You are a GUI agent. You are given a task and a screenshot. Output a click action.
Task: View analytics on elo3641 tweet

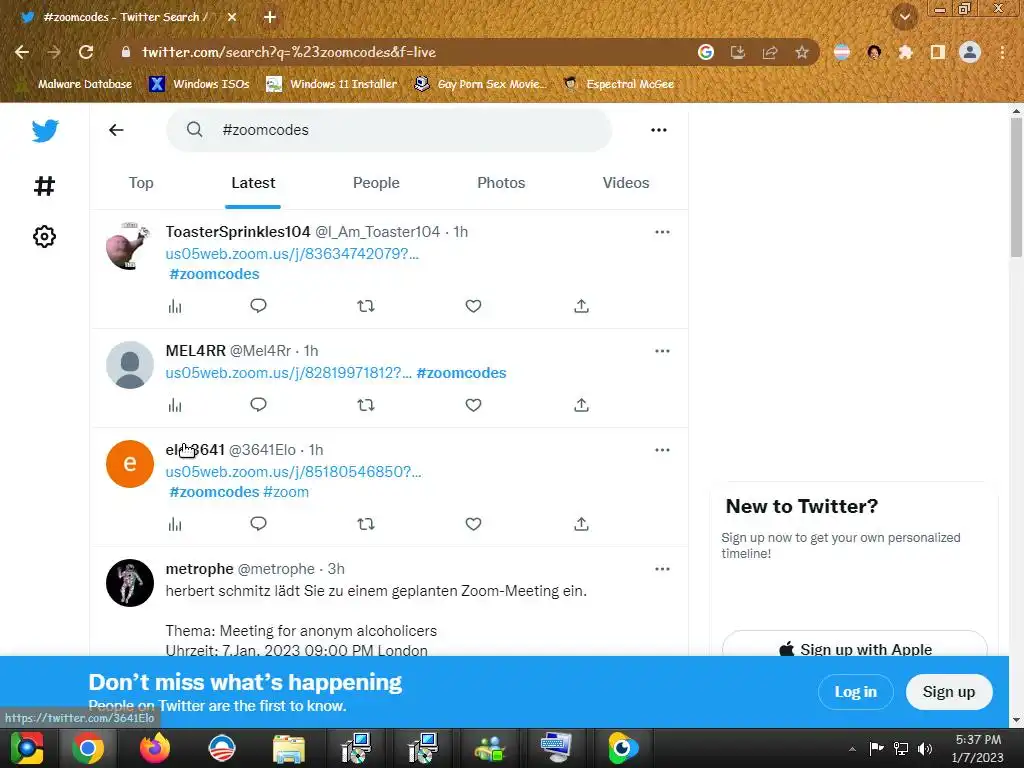(x=175, y=524)
